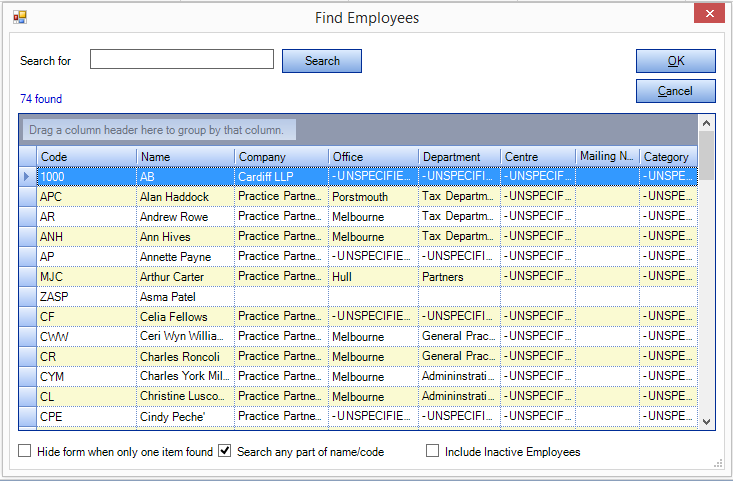
Task: Click the current row indicator arrow
Action: pyautogui.click(x=27, y=177)
